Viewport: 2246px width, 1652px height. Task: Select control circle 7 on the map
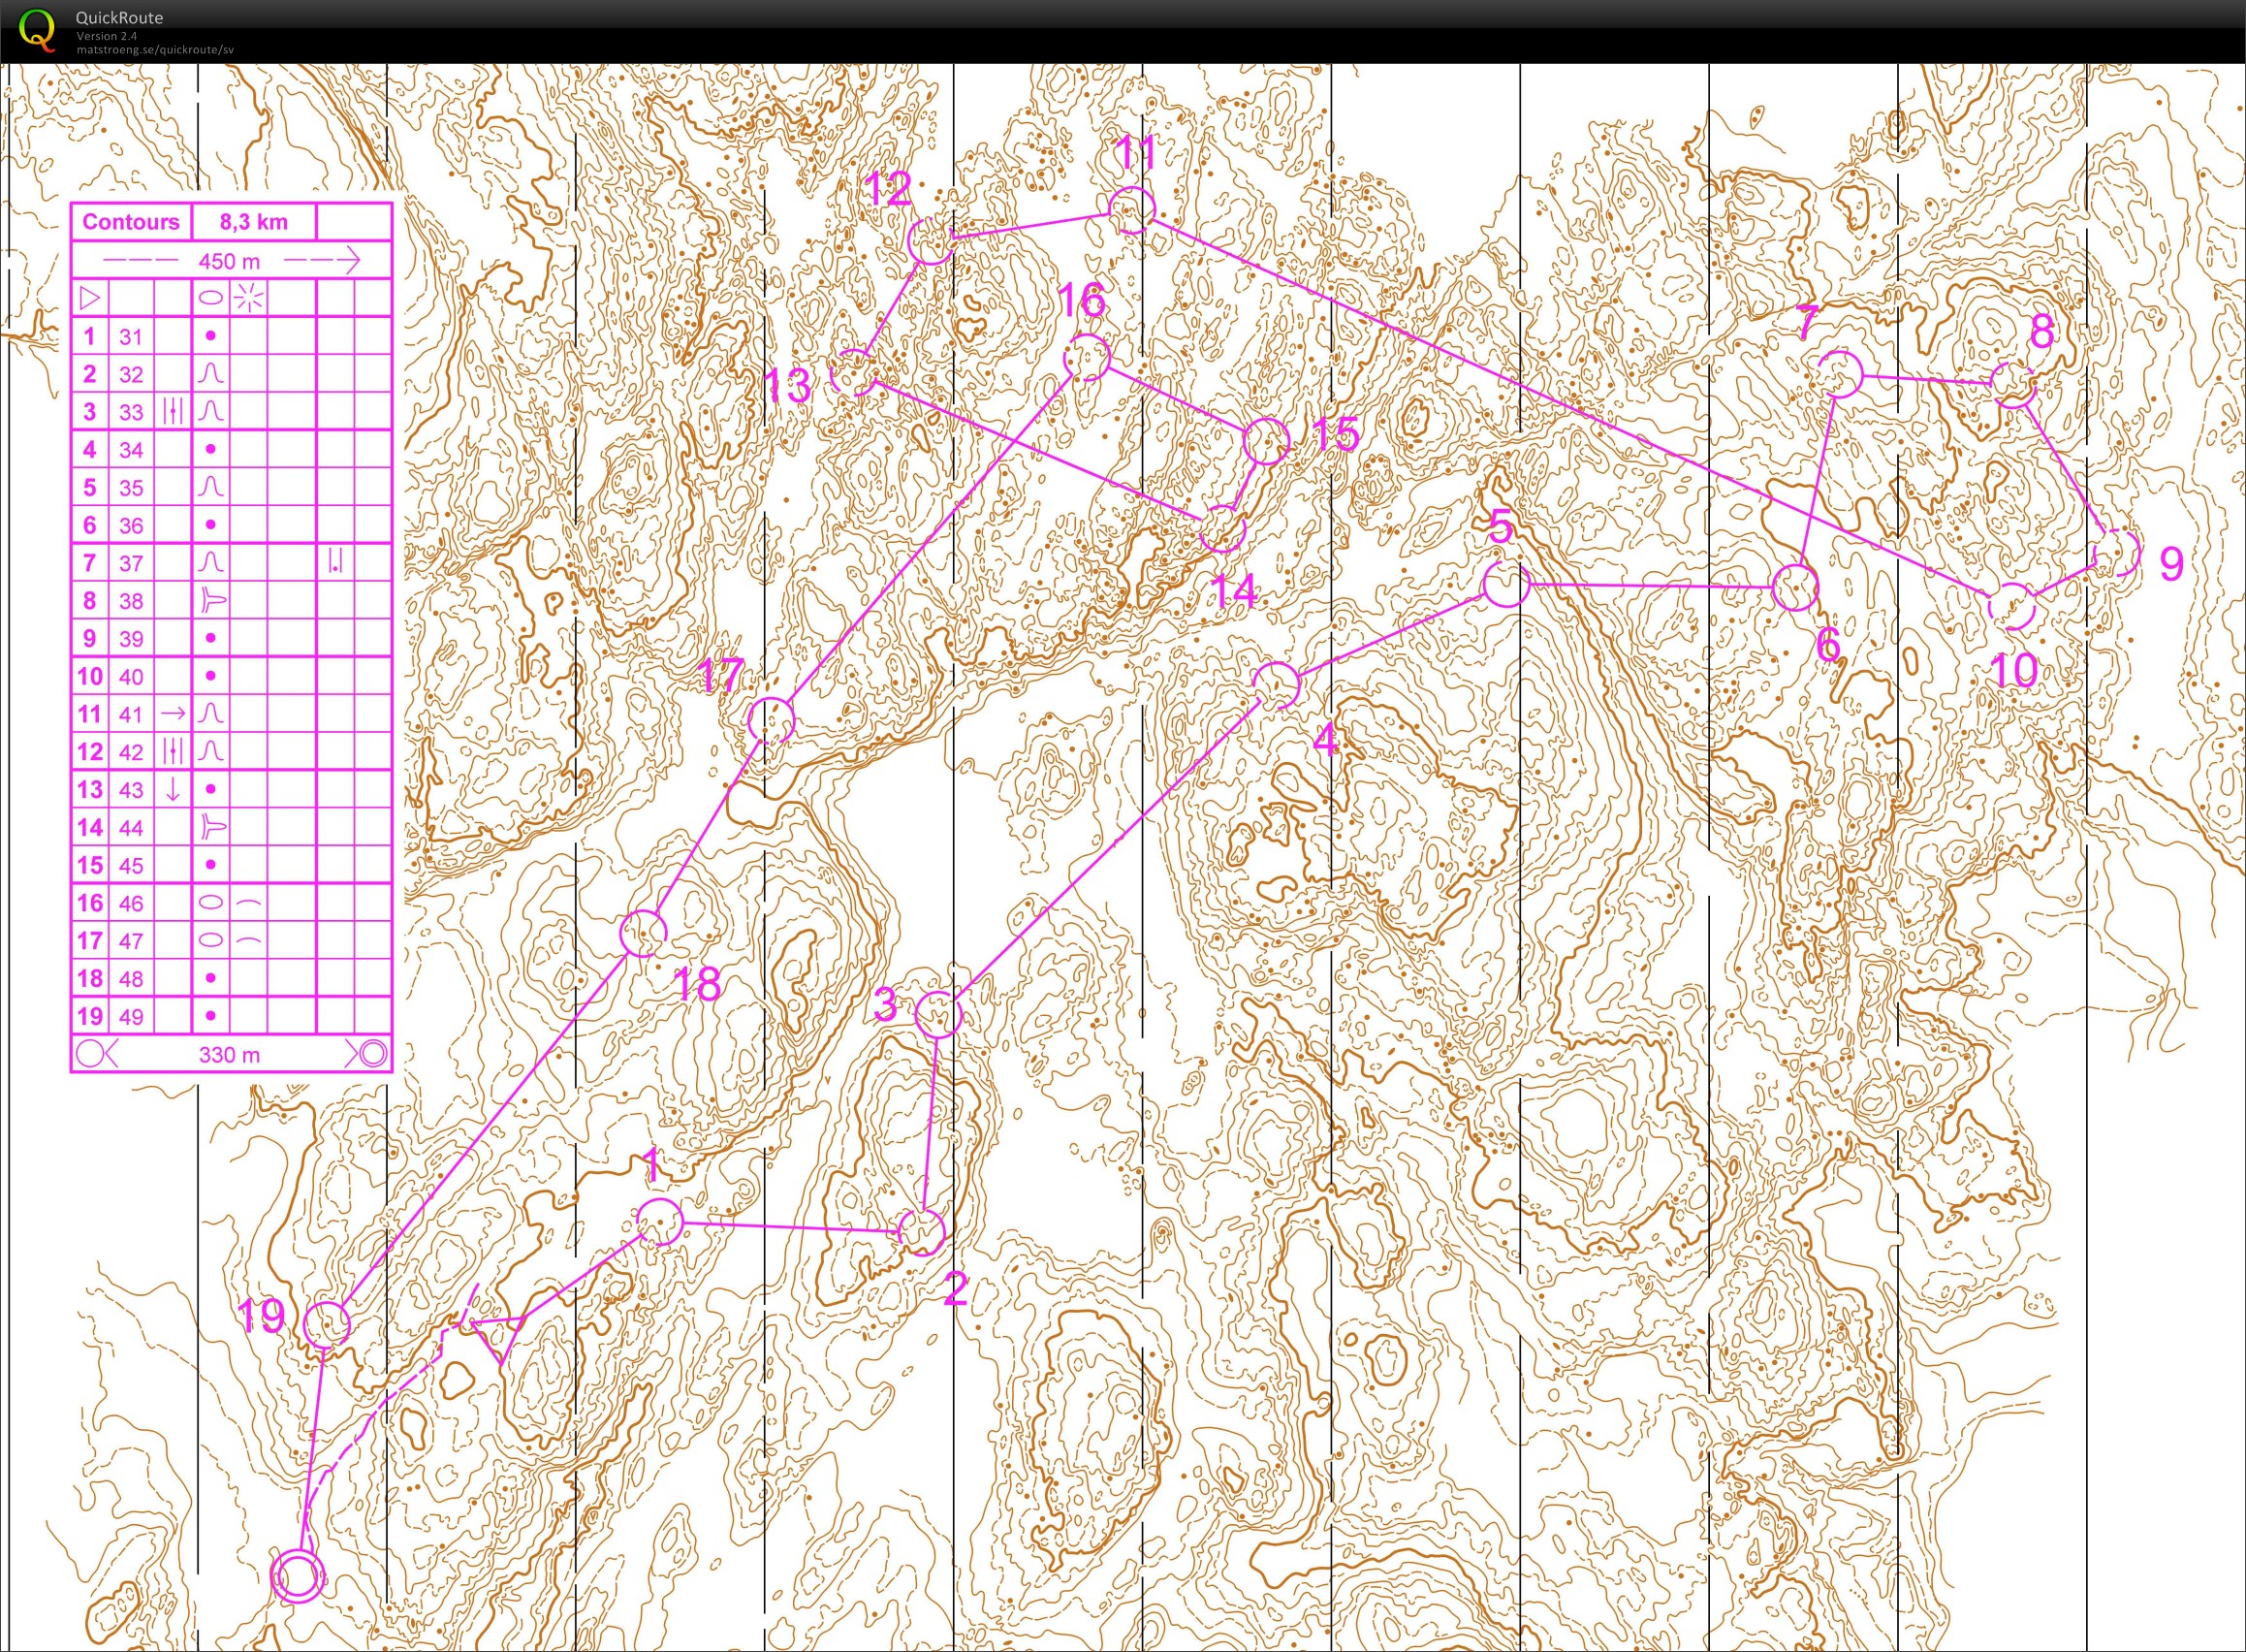click(x=1839, y=374)
